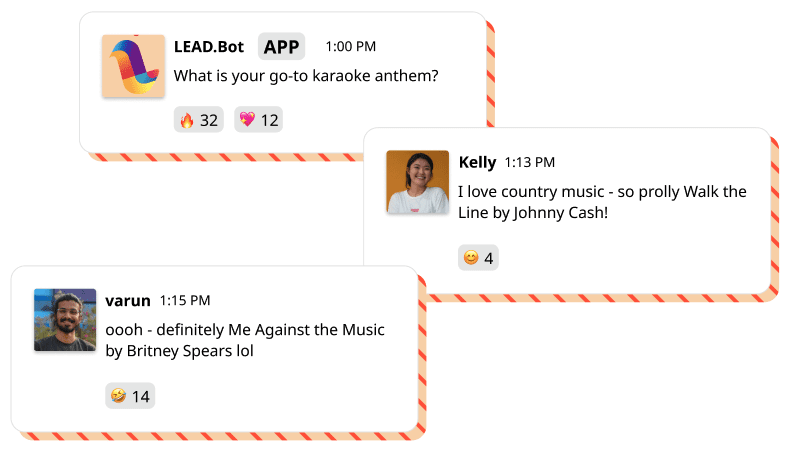Toggle the rolling laughing reaction with 14
The width and height of the screenshot is (790, 451).
(x=130, y=396)
